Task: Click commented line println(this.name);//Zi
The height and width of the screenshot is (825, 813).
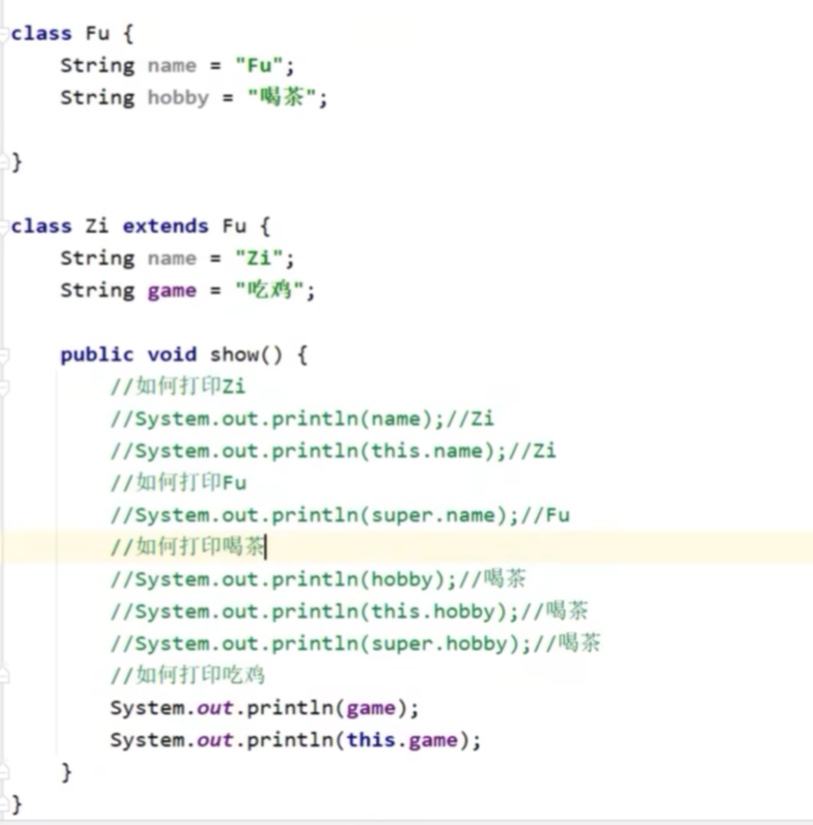Action: pos(333,451)
